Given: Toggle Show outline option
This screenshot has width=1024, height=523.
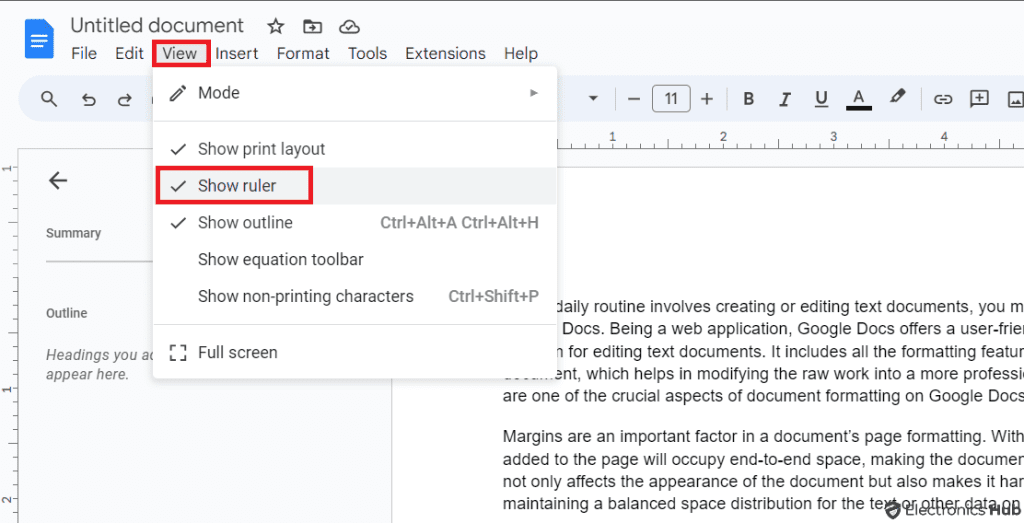Looking at the screenshot, I should click(x=245, y=223).
